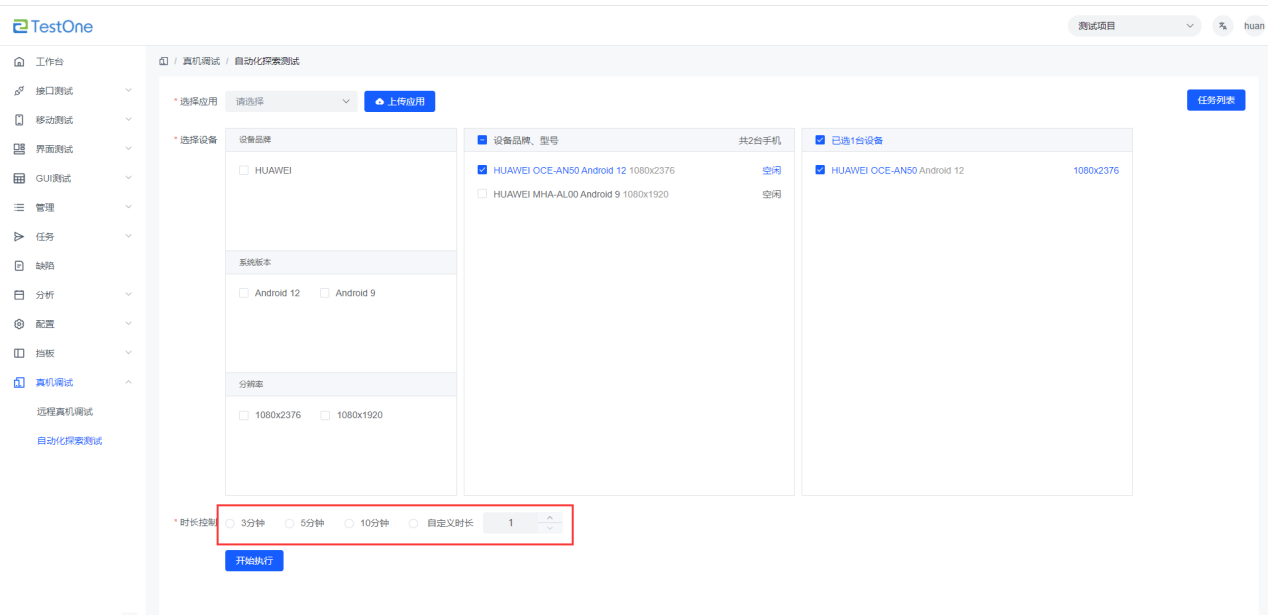Screen dimensions: 1268x615
Task: Click the language translate icon at top right
Action: (x=1222, y=26)
